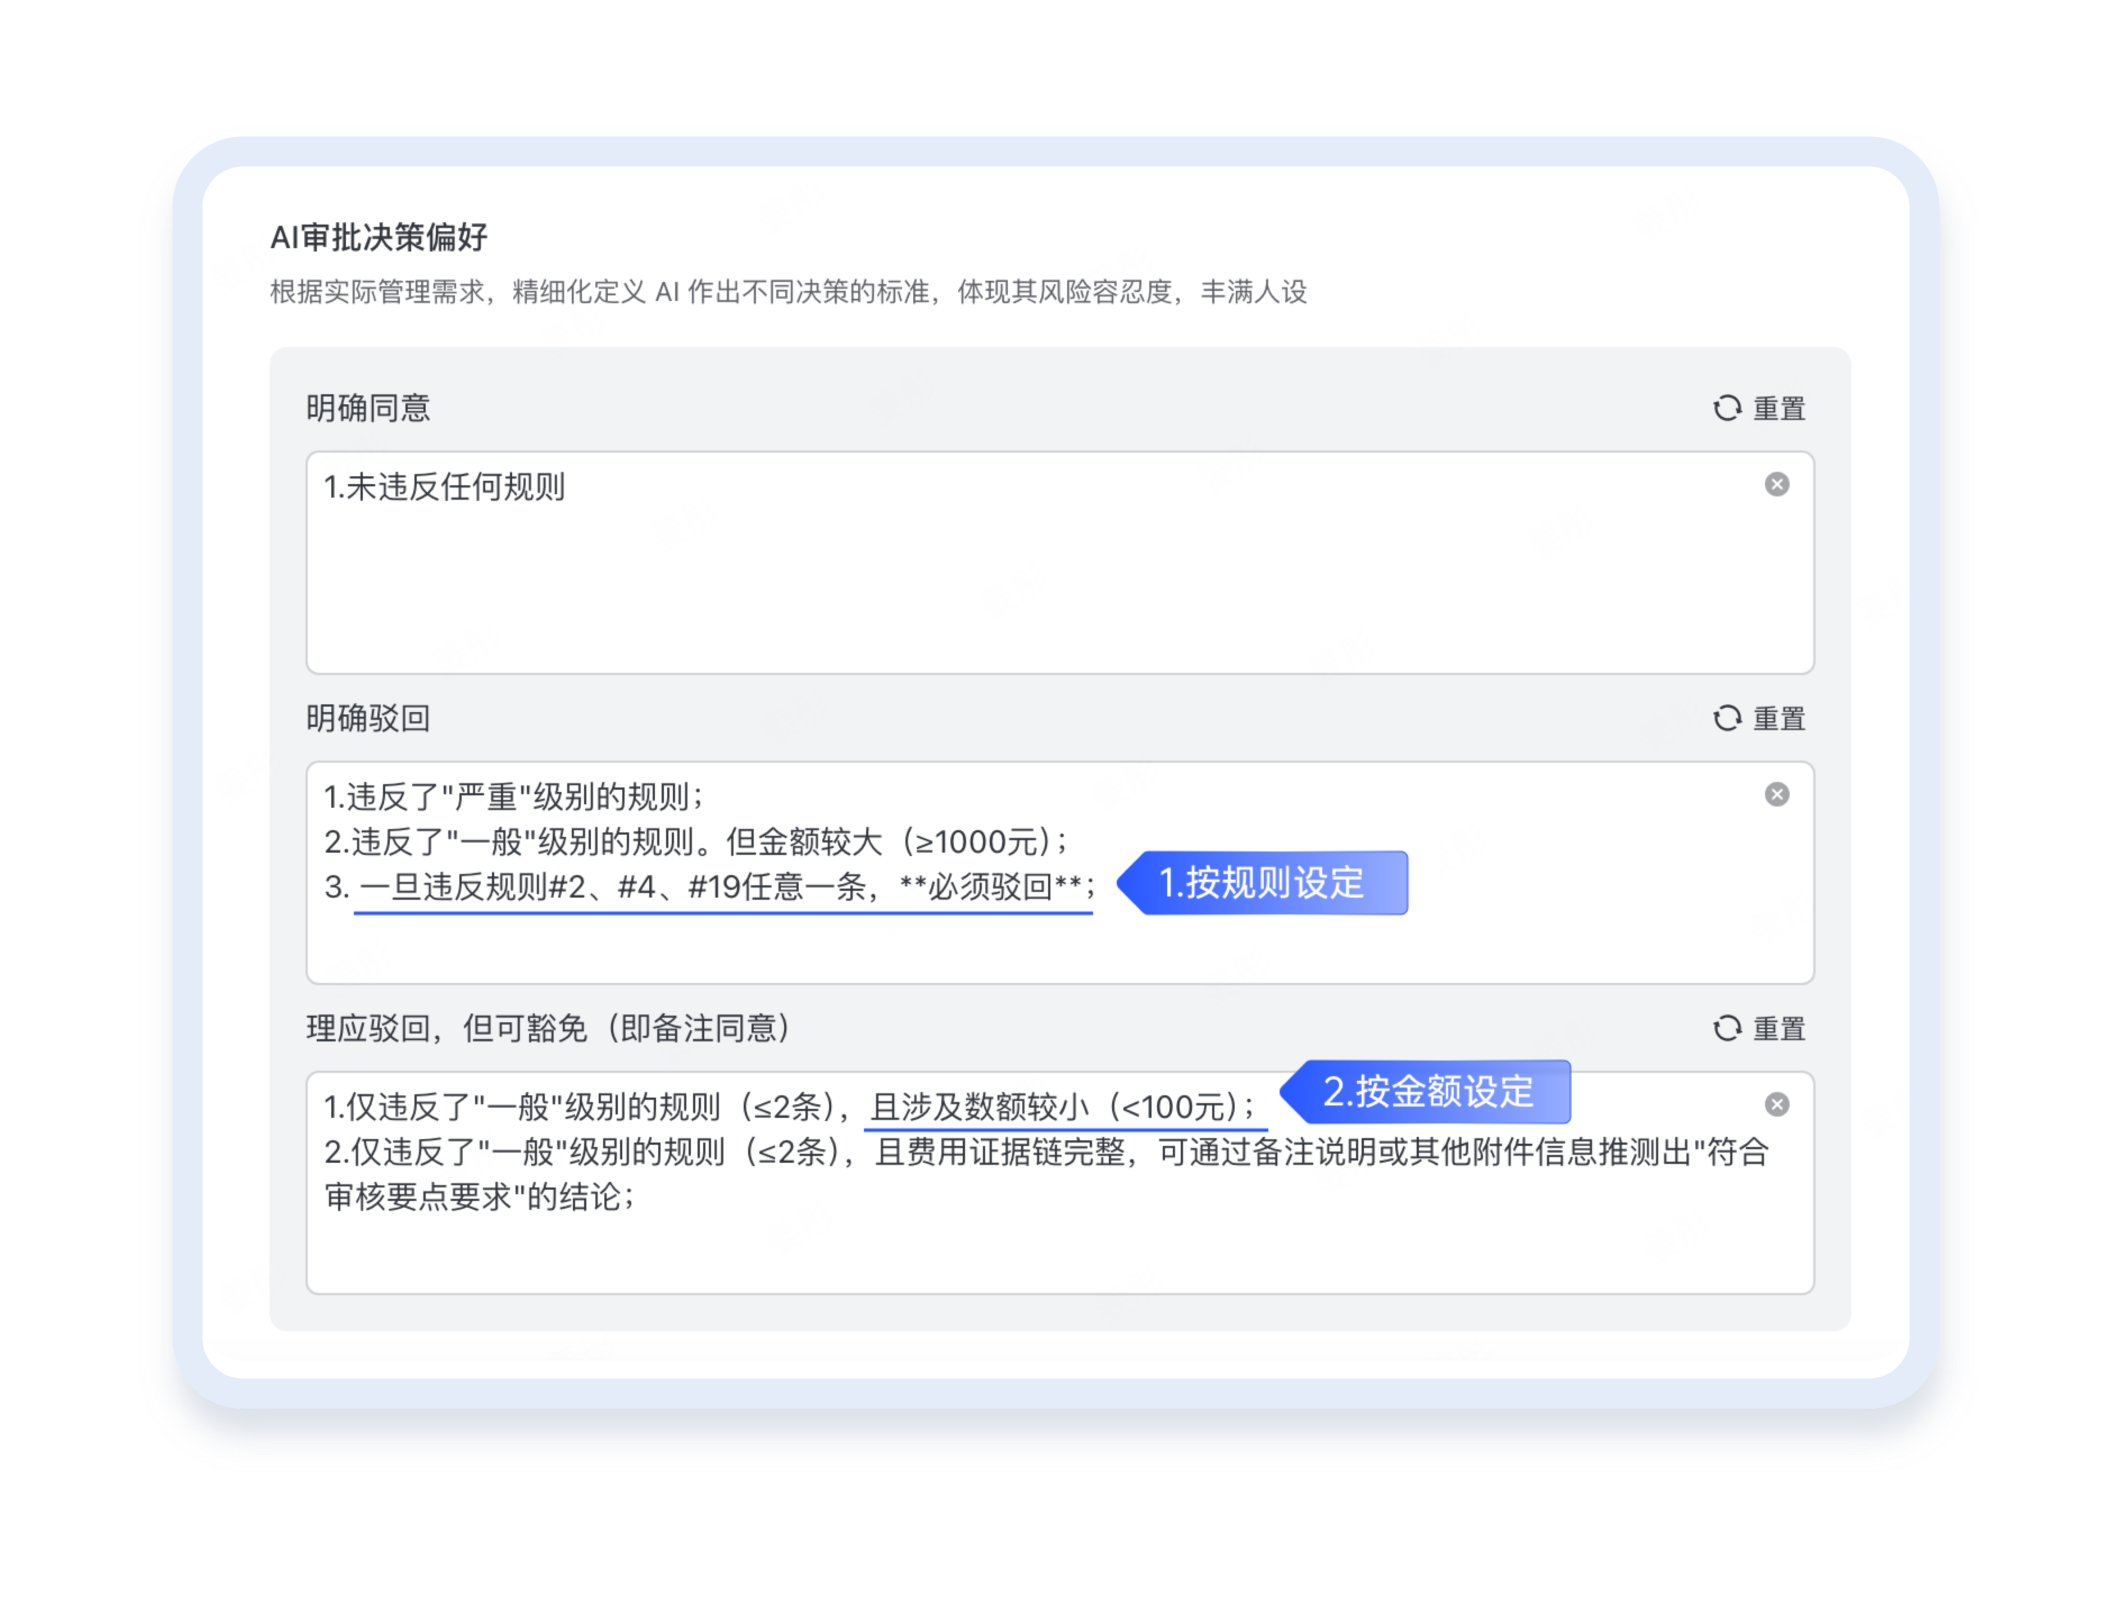
Task: Clear the 明确同意 text box with x icon
Action: [x=1776, y=485]
